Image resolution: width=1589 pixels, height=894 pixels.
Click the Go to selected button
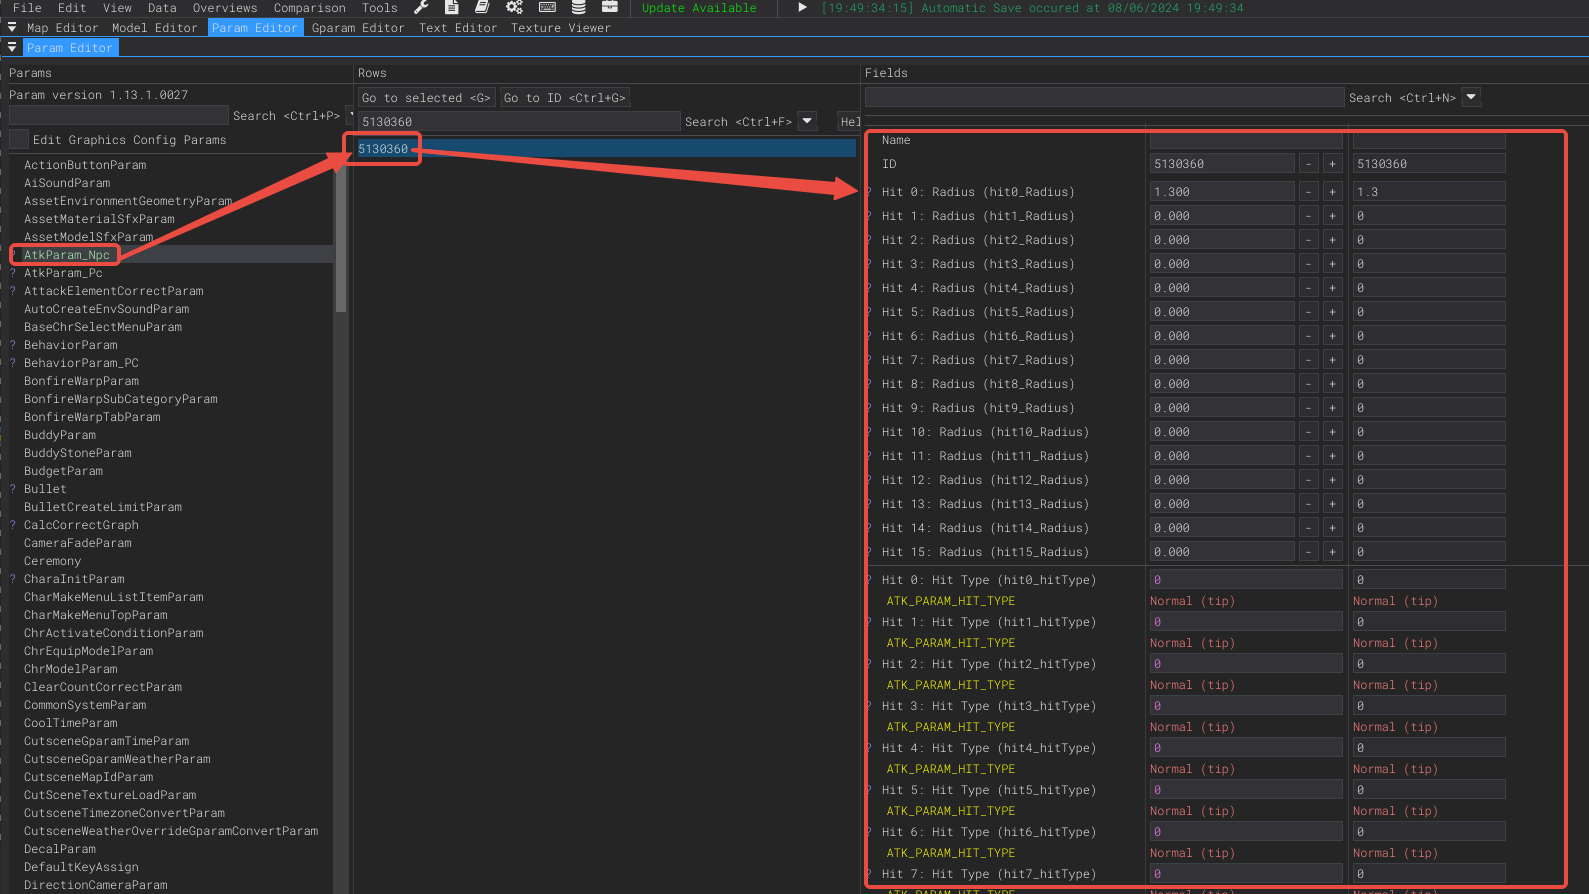point(426,97)
